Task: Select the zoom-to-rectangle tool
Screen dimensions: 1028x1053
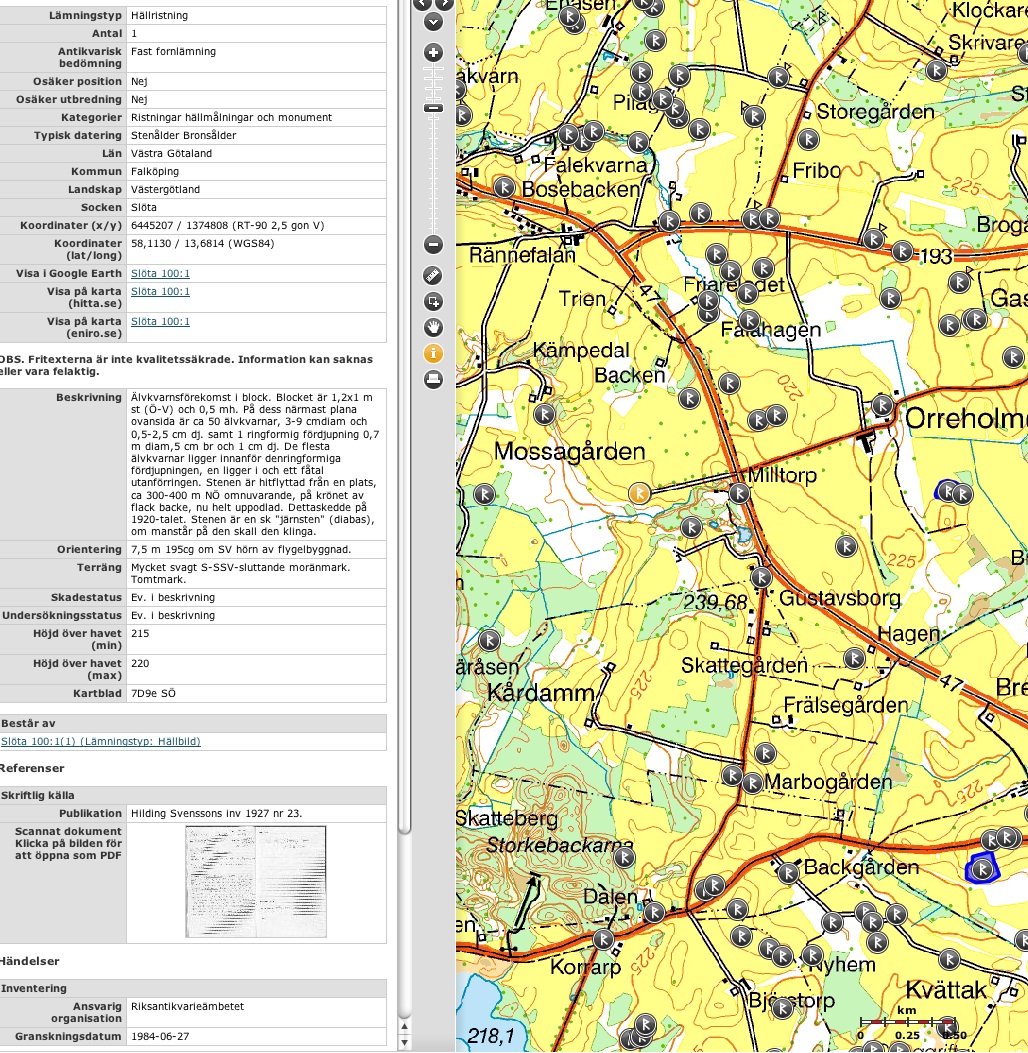Action: tap(433, 301)
